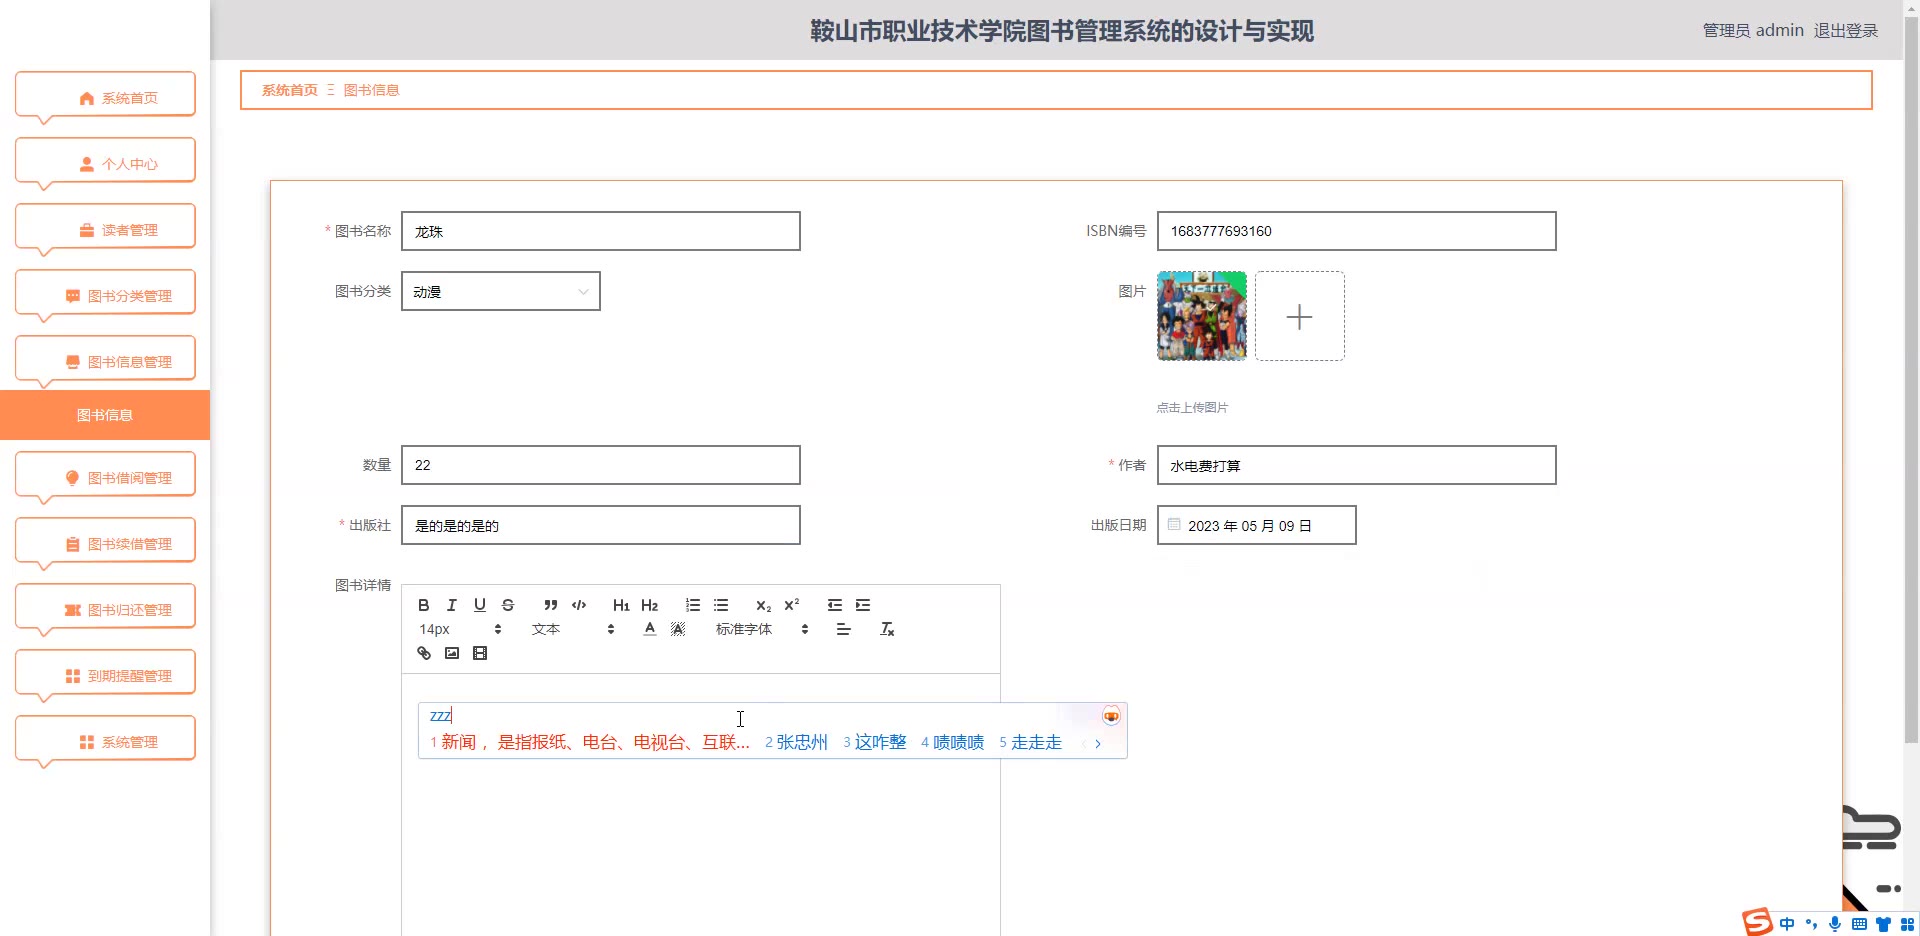
Task: Expand 读者管理 sidebar menu
Action: pyautogui.click(x=105, y=229)
